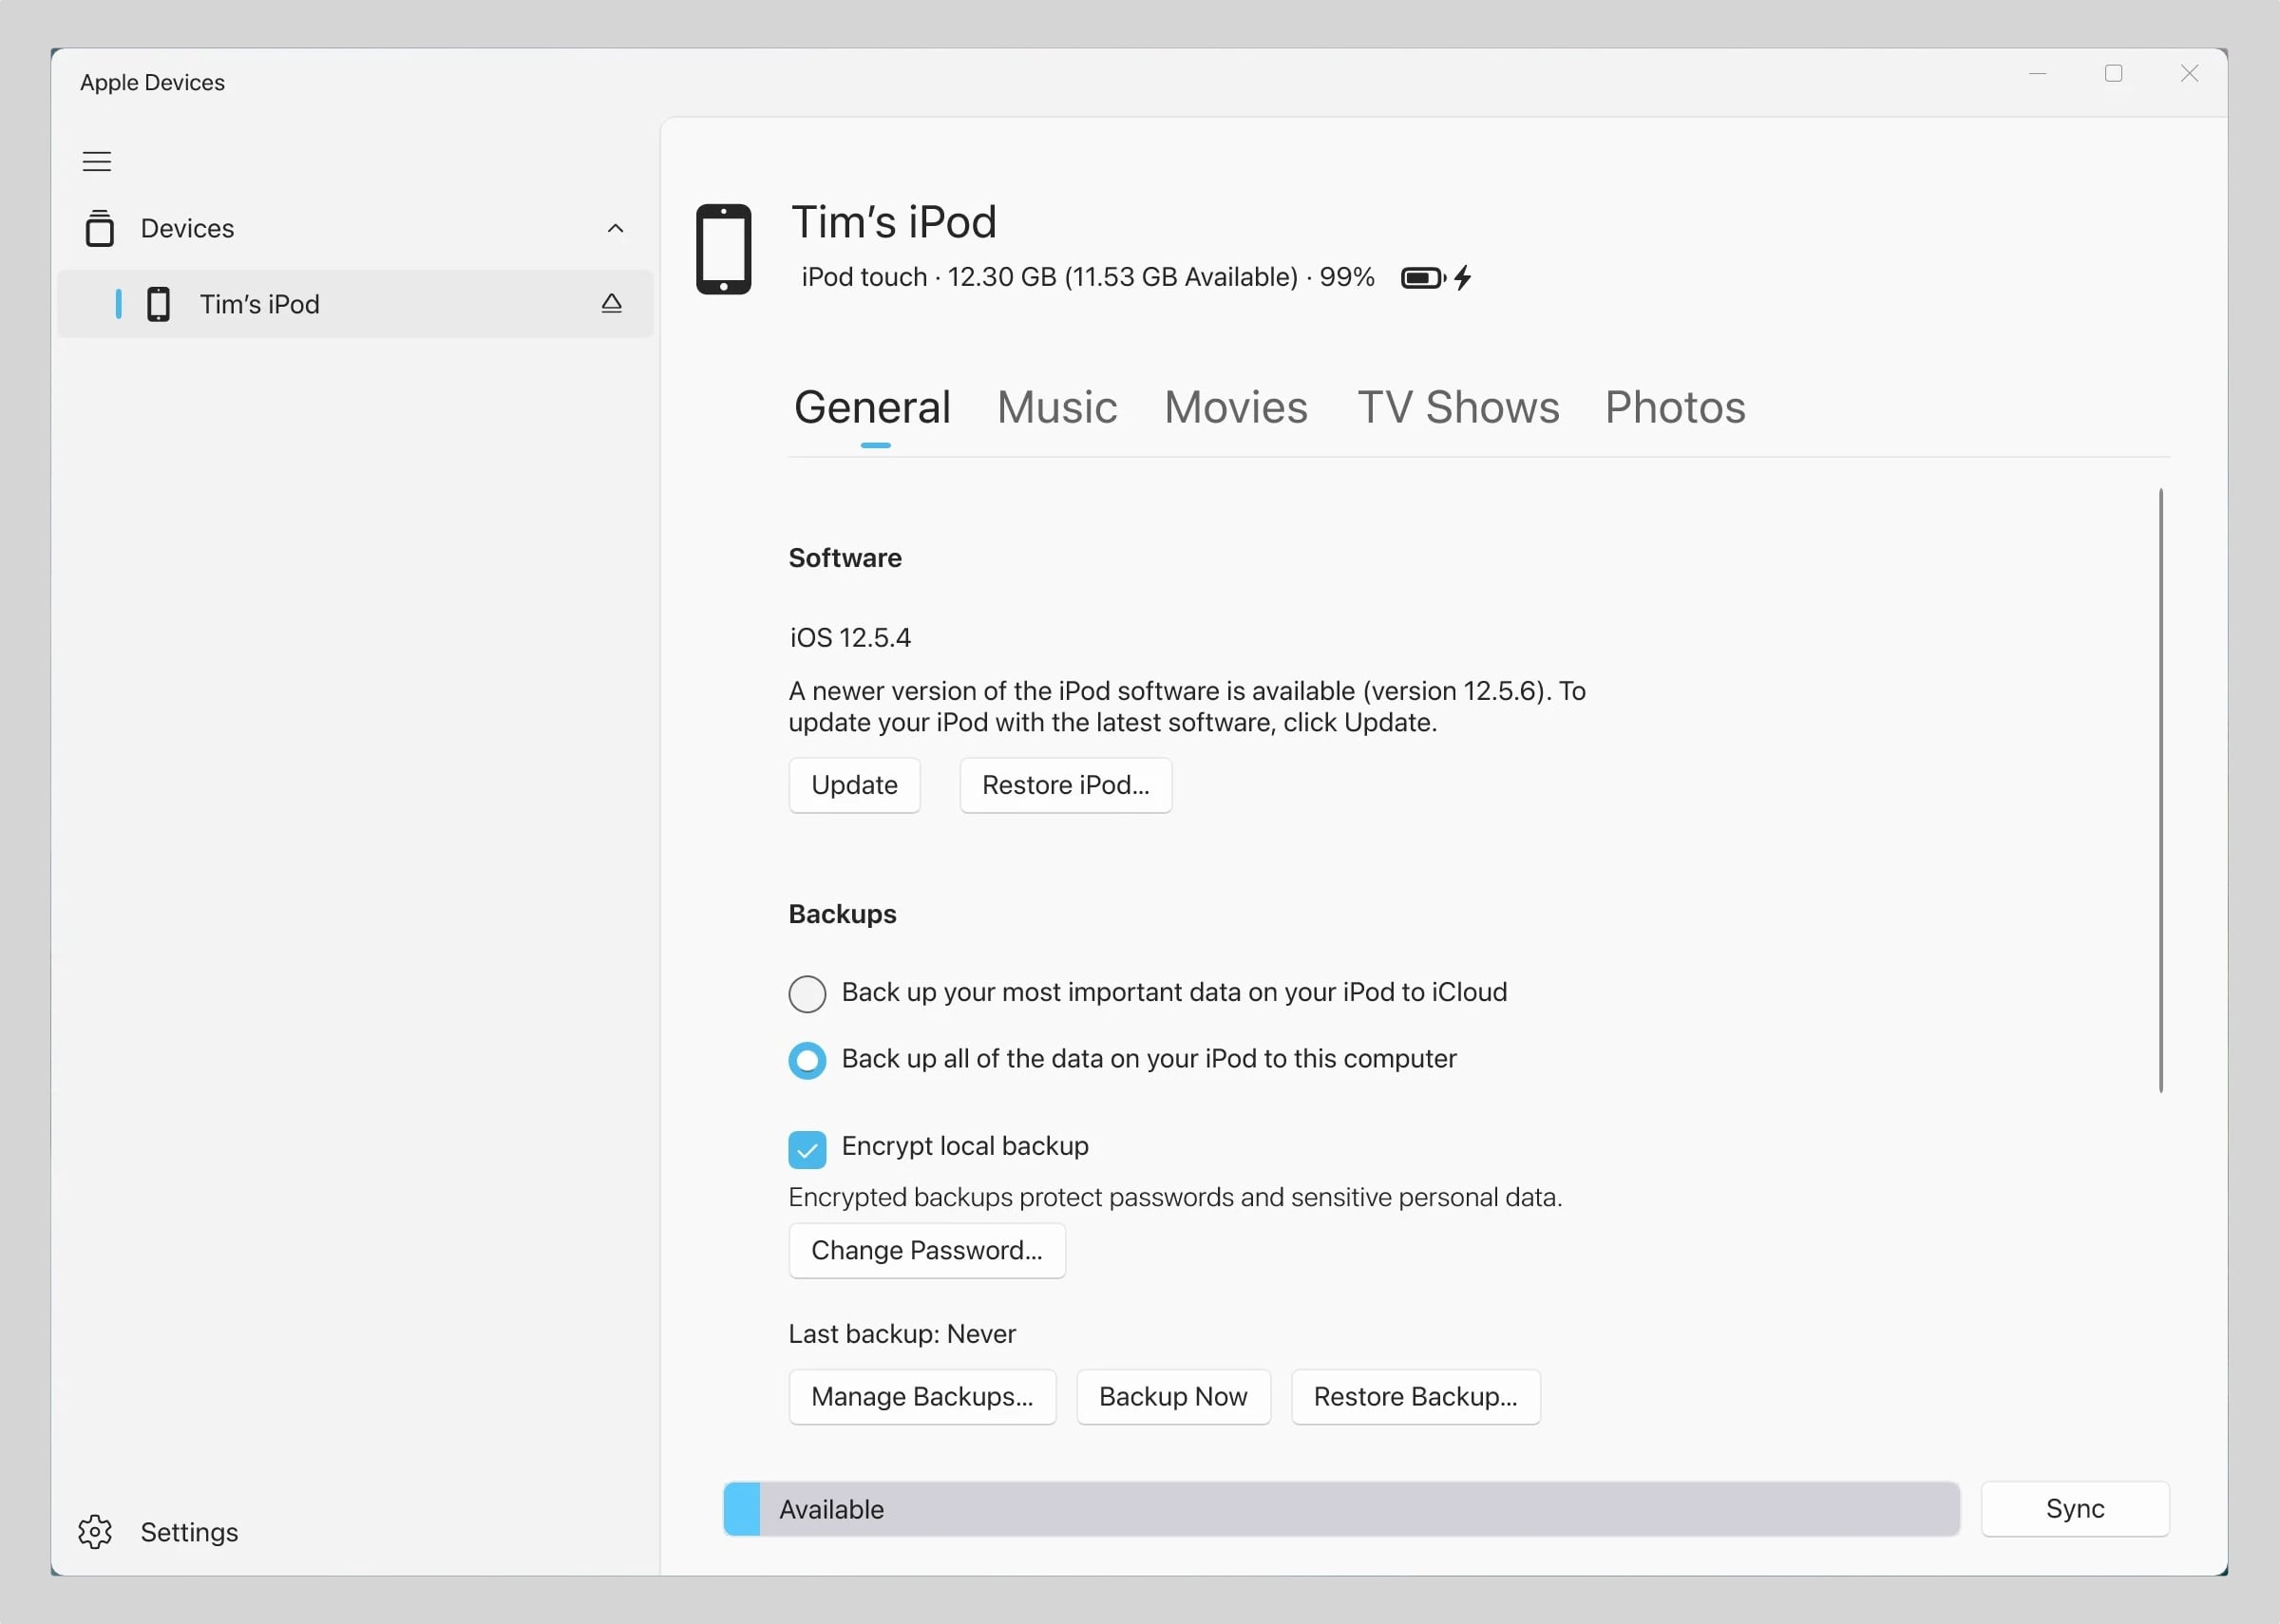Screen dimensions: 2280x1624
Task: Maximize the Apple Devices window
Action: pyautogui.click(x=2113, y=73)
